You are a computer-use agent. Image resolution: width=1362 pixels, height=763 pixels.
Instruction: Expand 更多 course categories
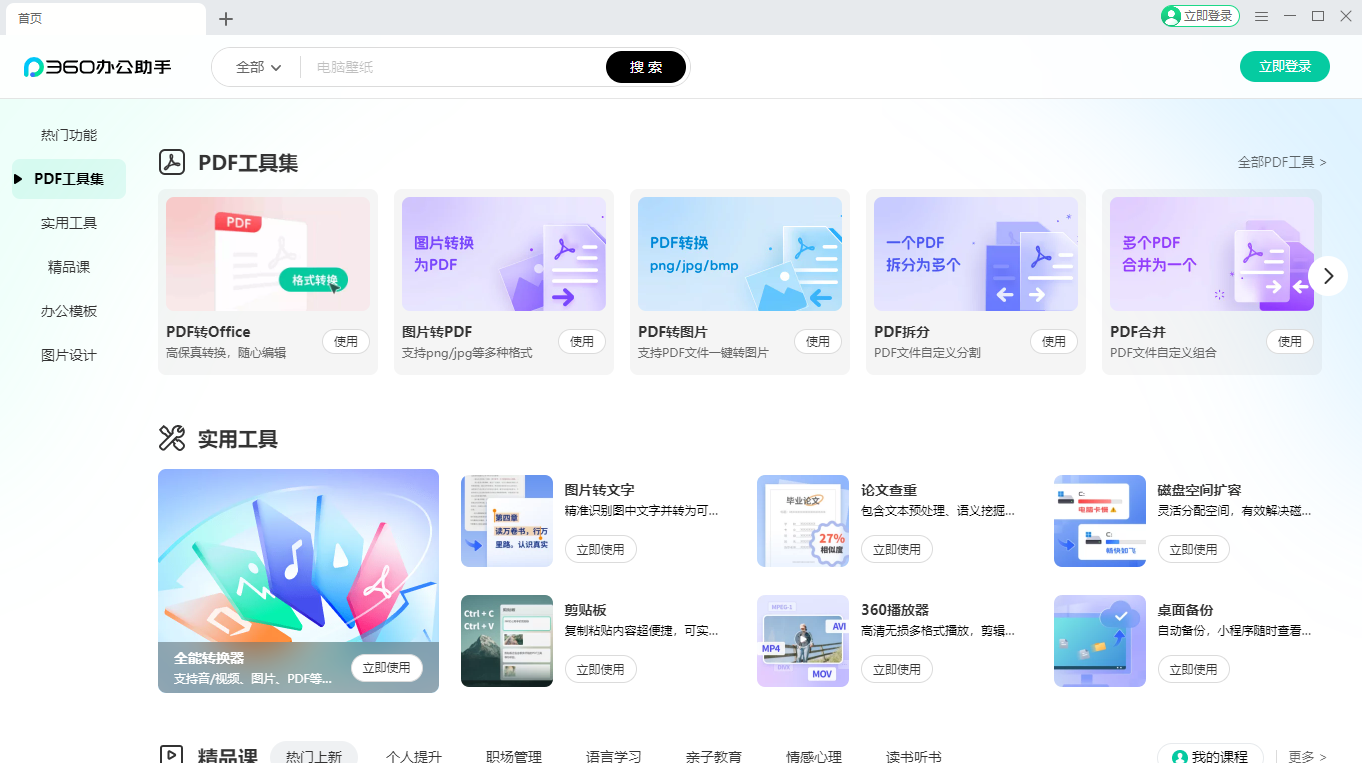[x=1307, y=757]
